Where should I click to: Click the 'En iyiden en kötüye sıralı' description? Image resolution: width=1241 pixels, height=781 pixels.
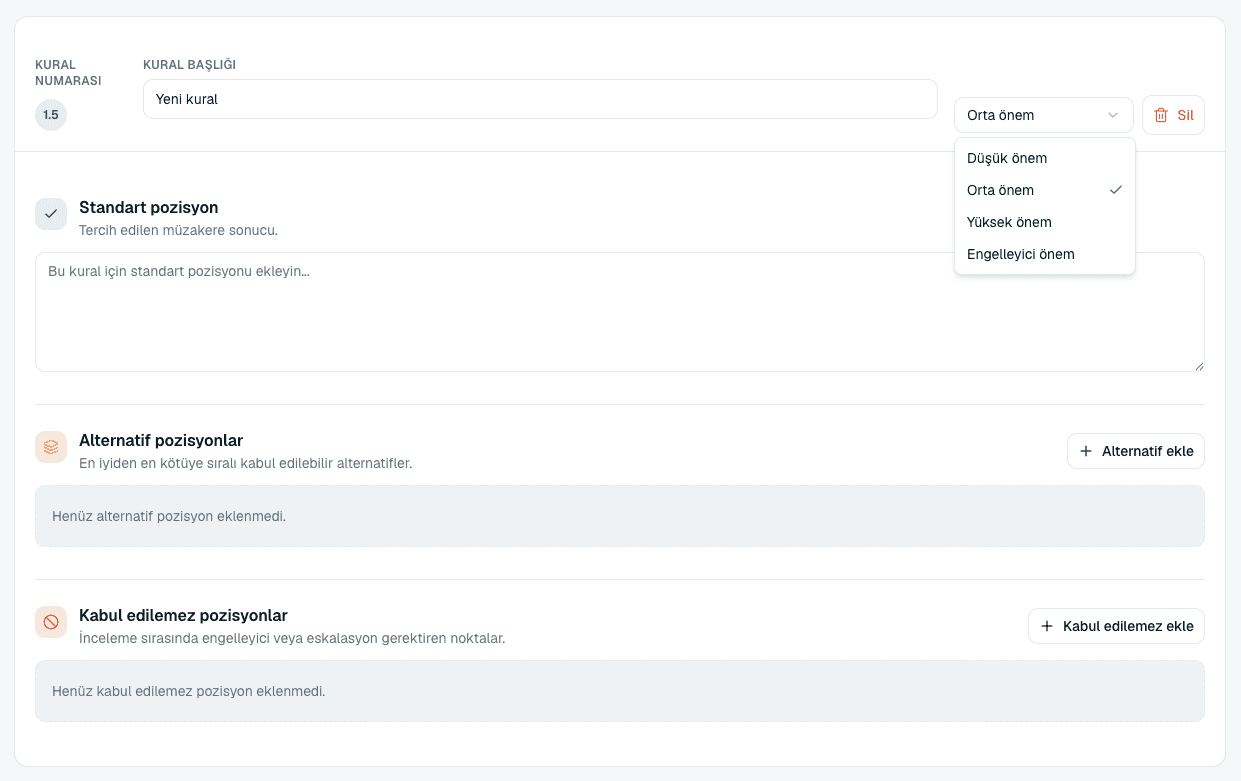tap(246, 463)
